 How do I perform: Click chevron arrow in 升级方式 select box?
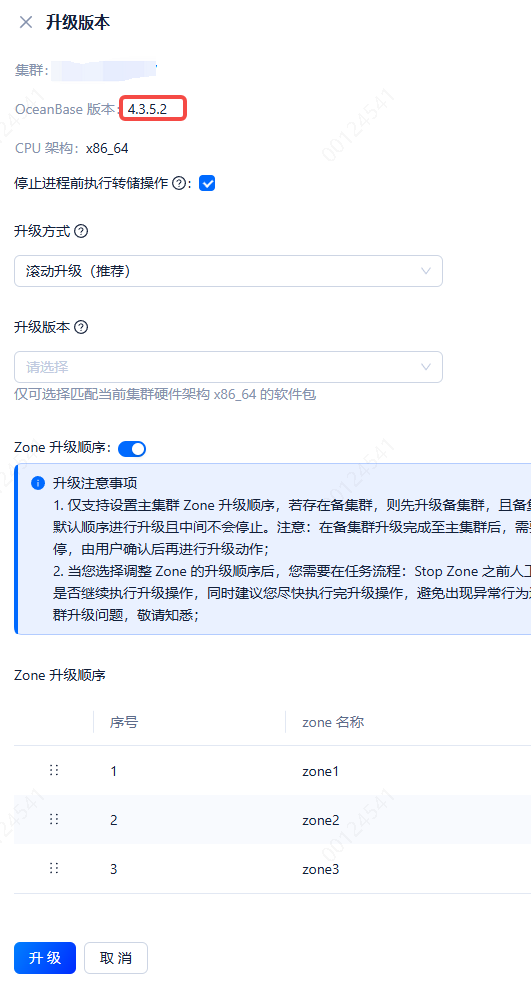426,271
